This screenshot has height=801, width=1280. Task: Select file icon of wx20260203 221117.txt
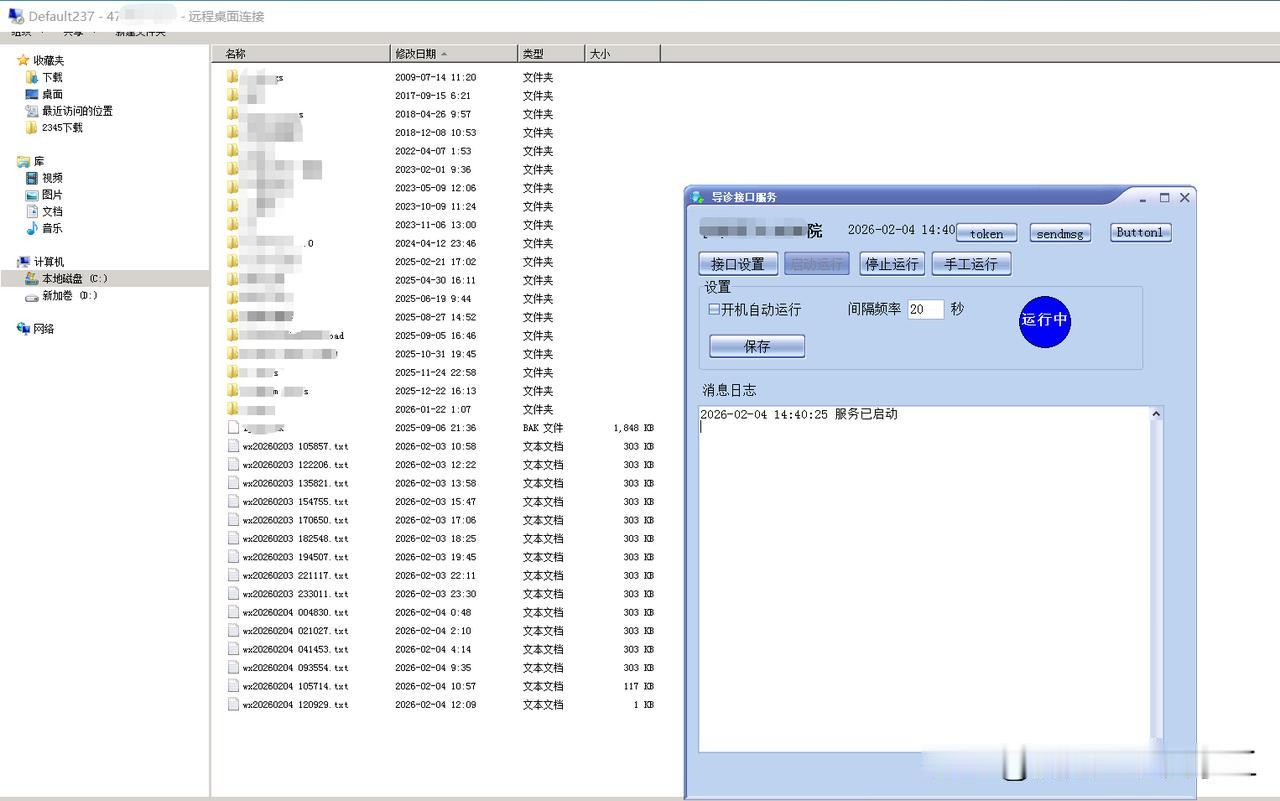click(233, 576)
